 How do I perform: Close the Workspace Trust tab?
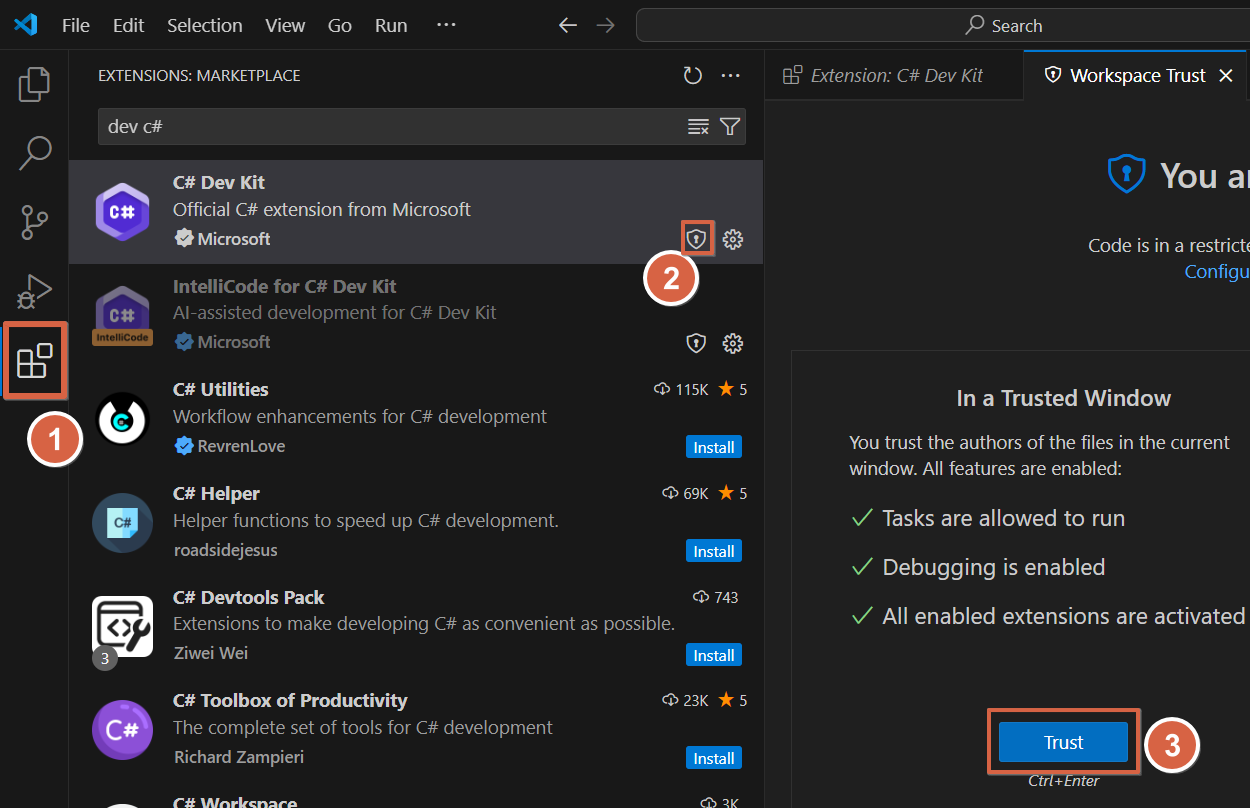(1226, 76)
